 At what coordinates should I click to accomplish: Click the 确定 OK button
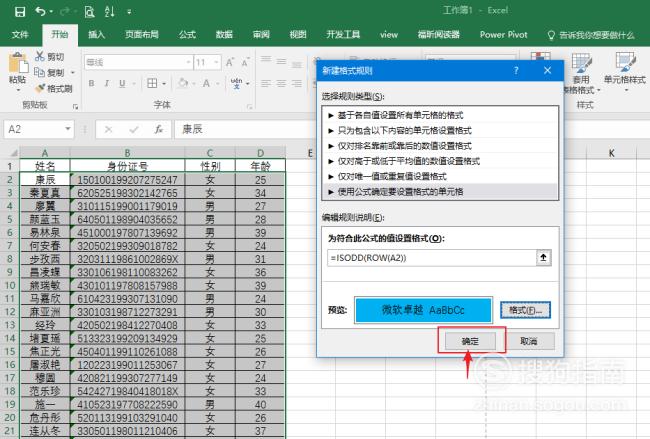[471, 341]
